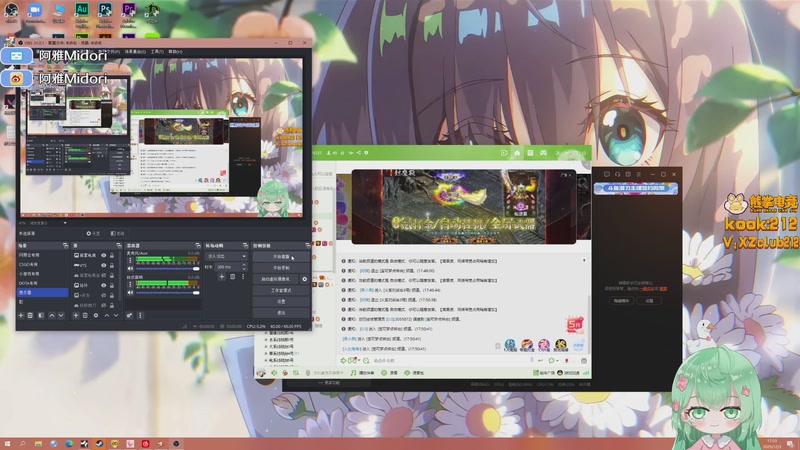Toggle lock on the VTS source

point(112,265)
